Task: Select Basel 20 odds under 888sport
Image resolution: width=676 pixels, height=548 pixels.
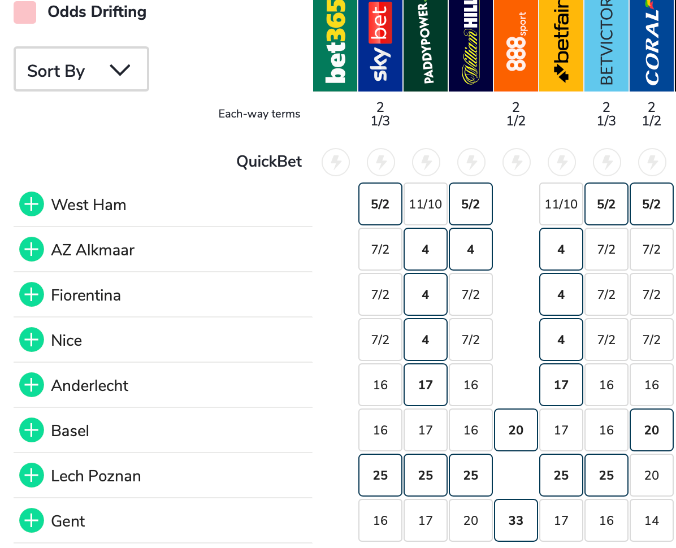Action: tap(516, 430)
